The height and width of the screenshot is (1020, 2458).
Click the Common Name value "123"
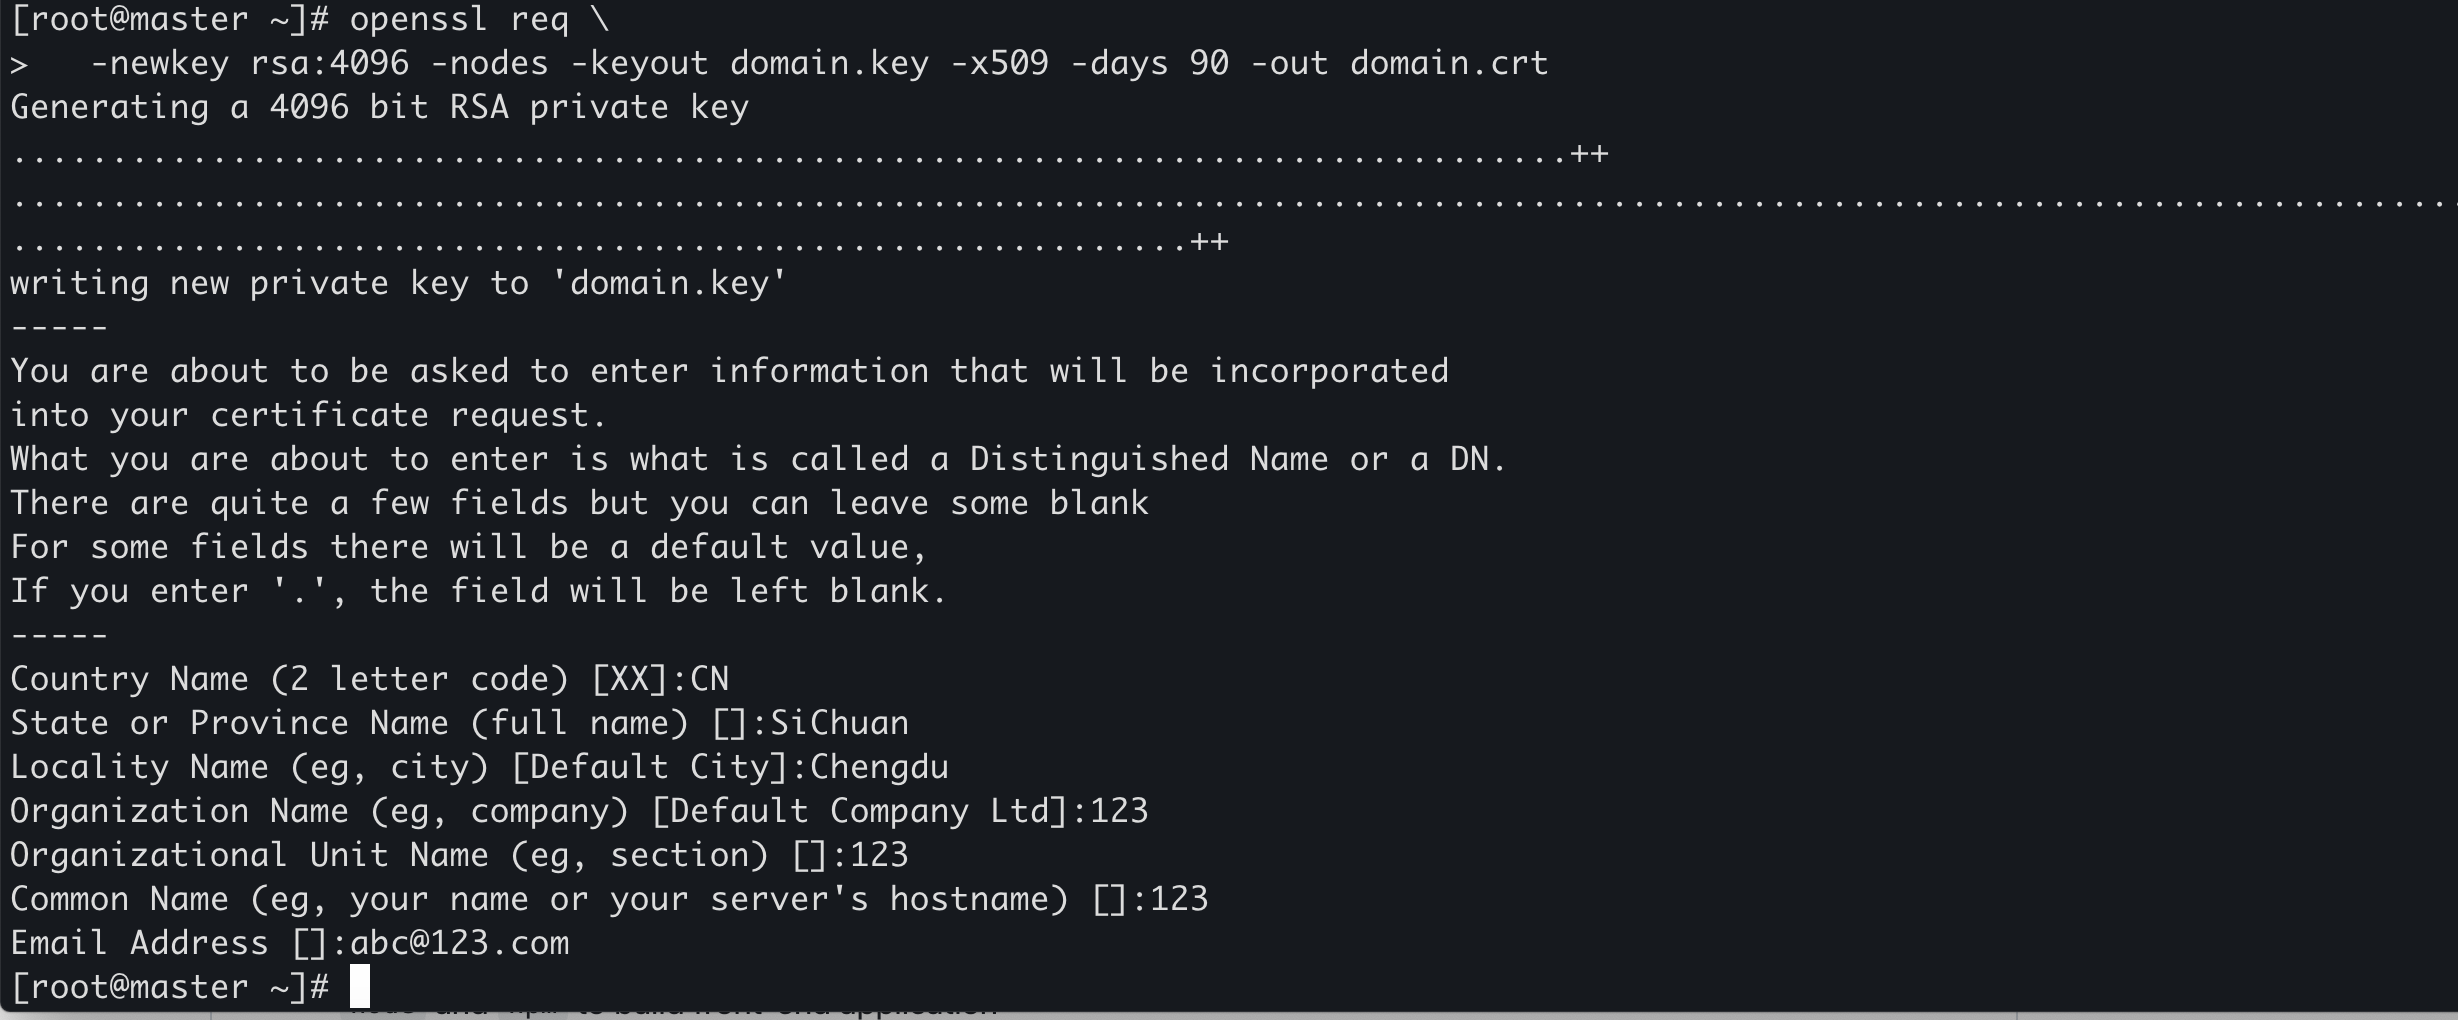tap(1179, 899)
